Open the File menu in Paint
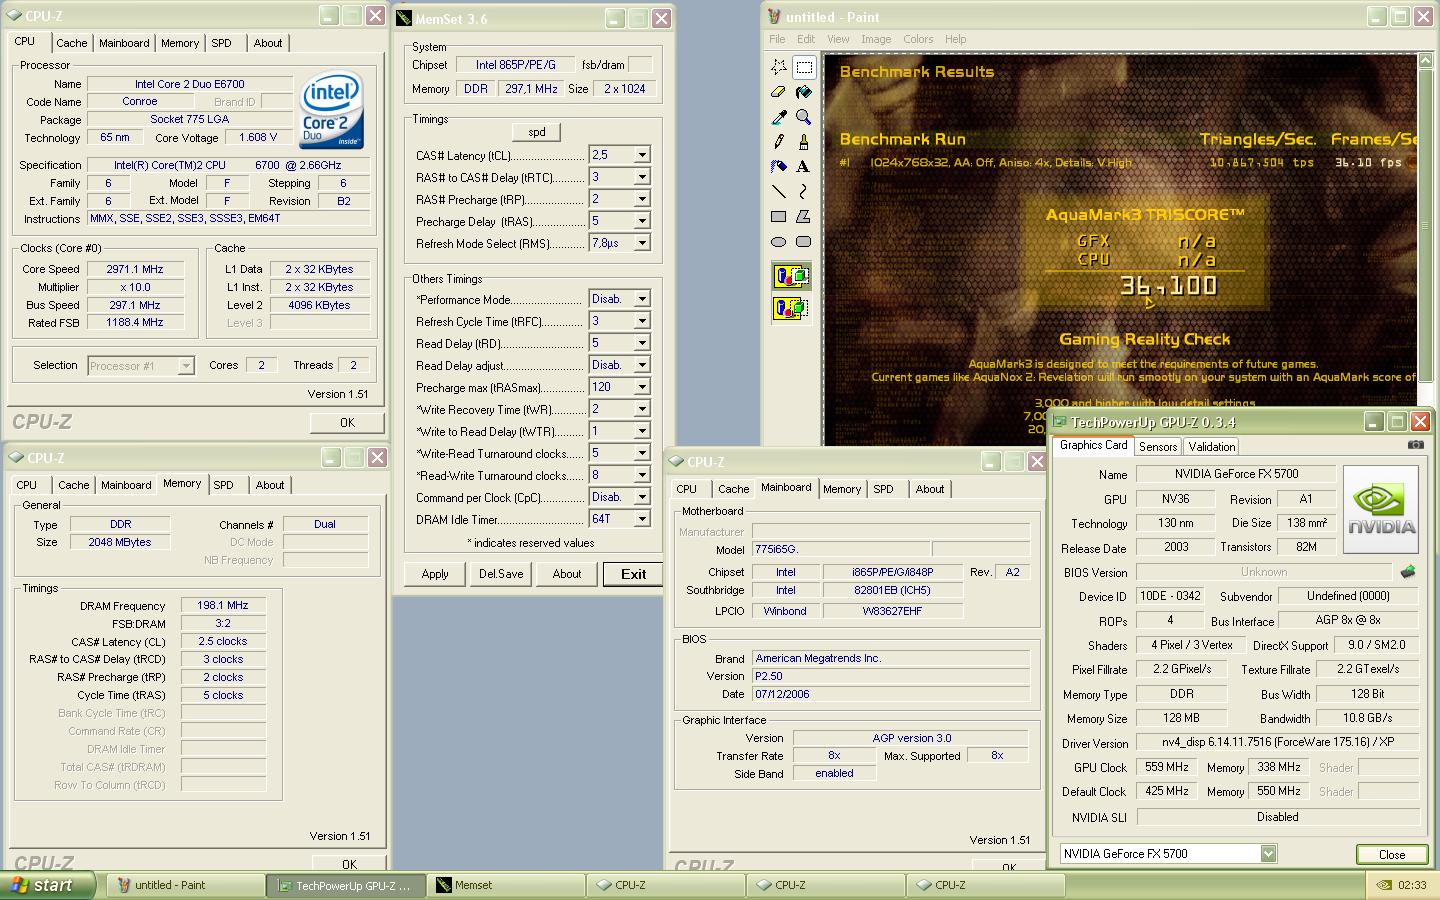The width and height of the screenshot is (1440, 900). pyautogui.click(x=777, y=39)
